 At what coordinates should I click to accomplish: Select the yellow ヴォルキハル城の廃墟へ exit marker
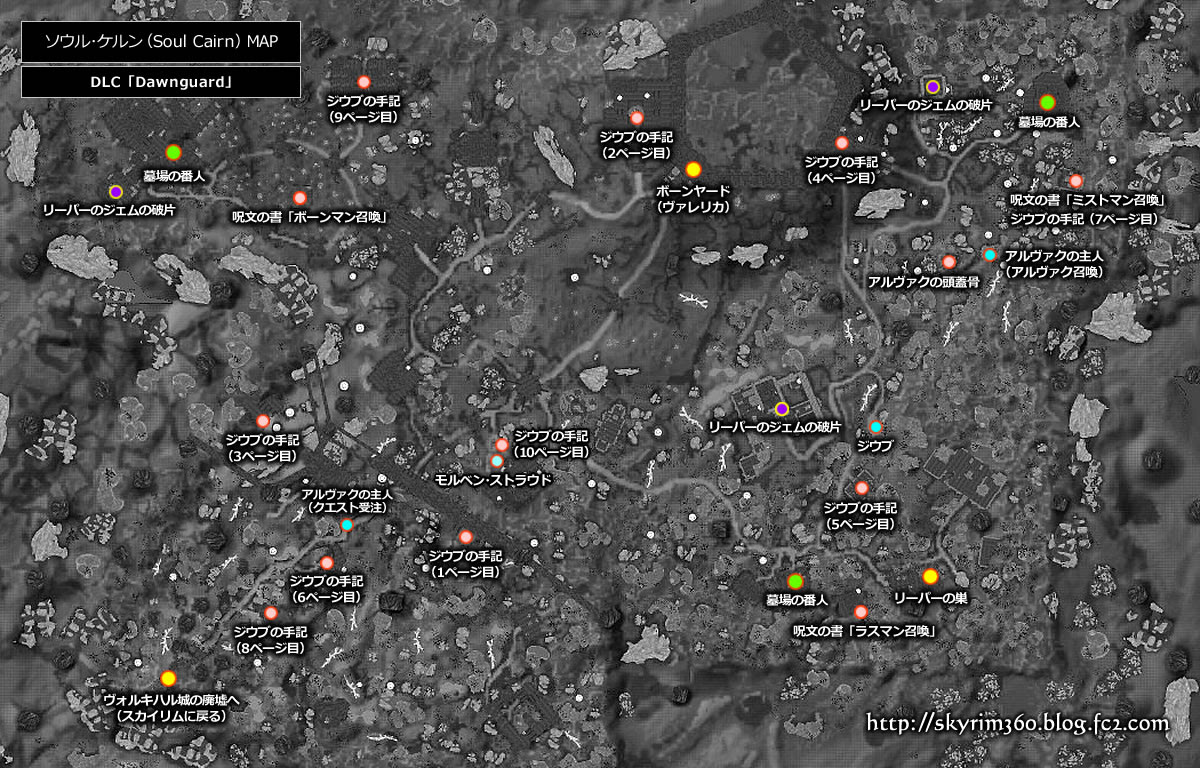(168, 678)
